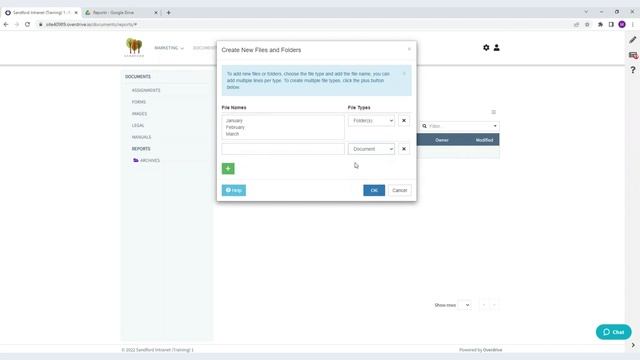
Task: Dismiss the blue info banner
Action: 404,74
